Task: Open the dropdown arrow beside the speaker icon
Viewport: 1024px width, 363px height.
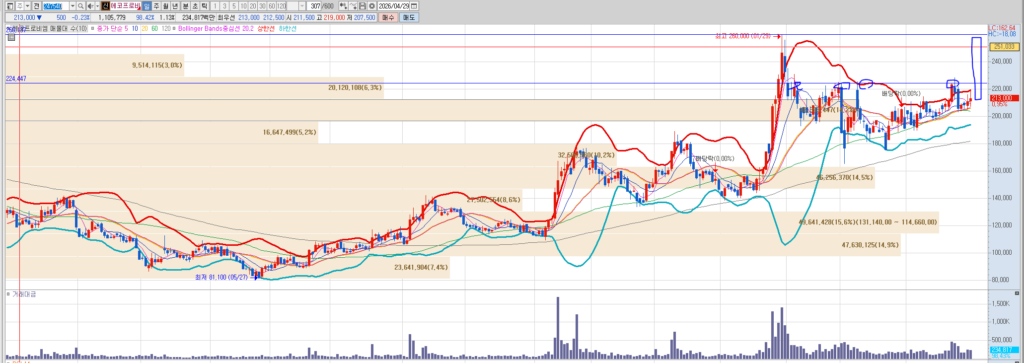Action: (97, 6)
